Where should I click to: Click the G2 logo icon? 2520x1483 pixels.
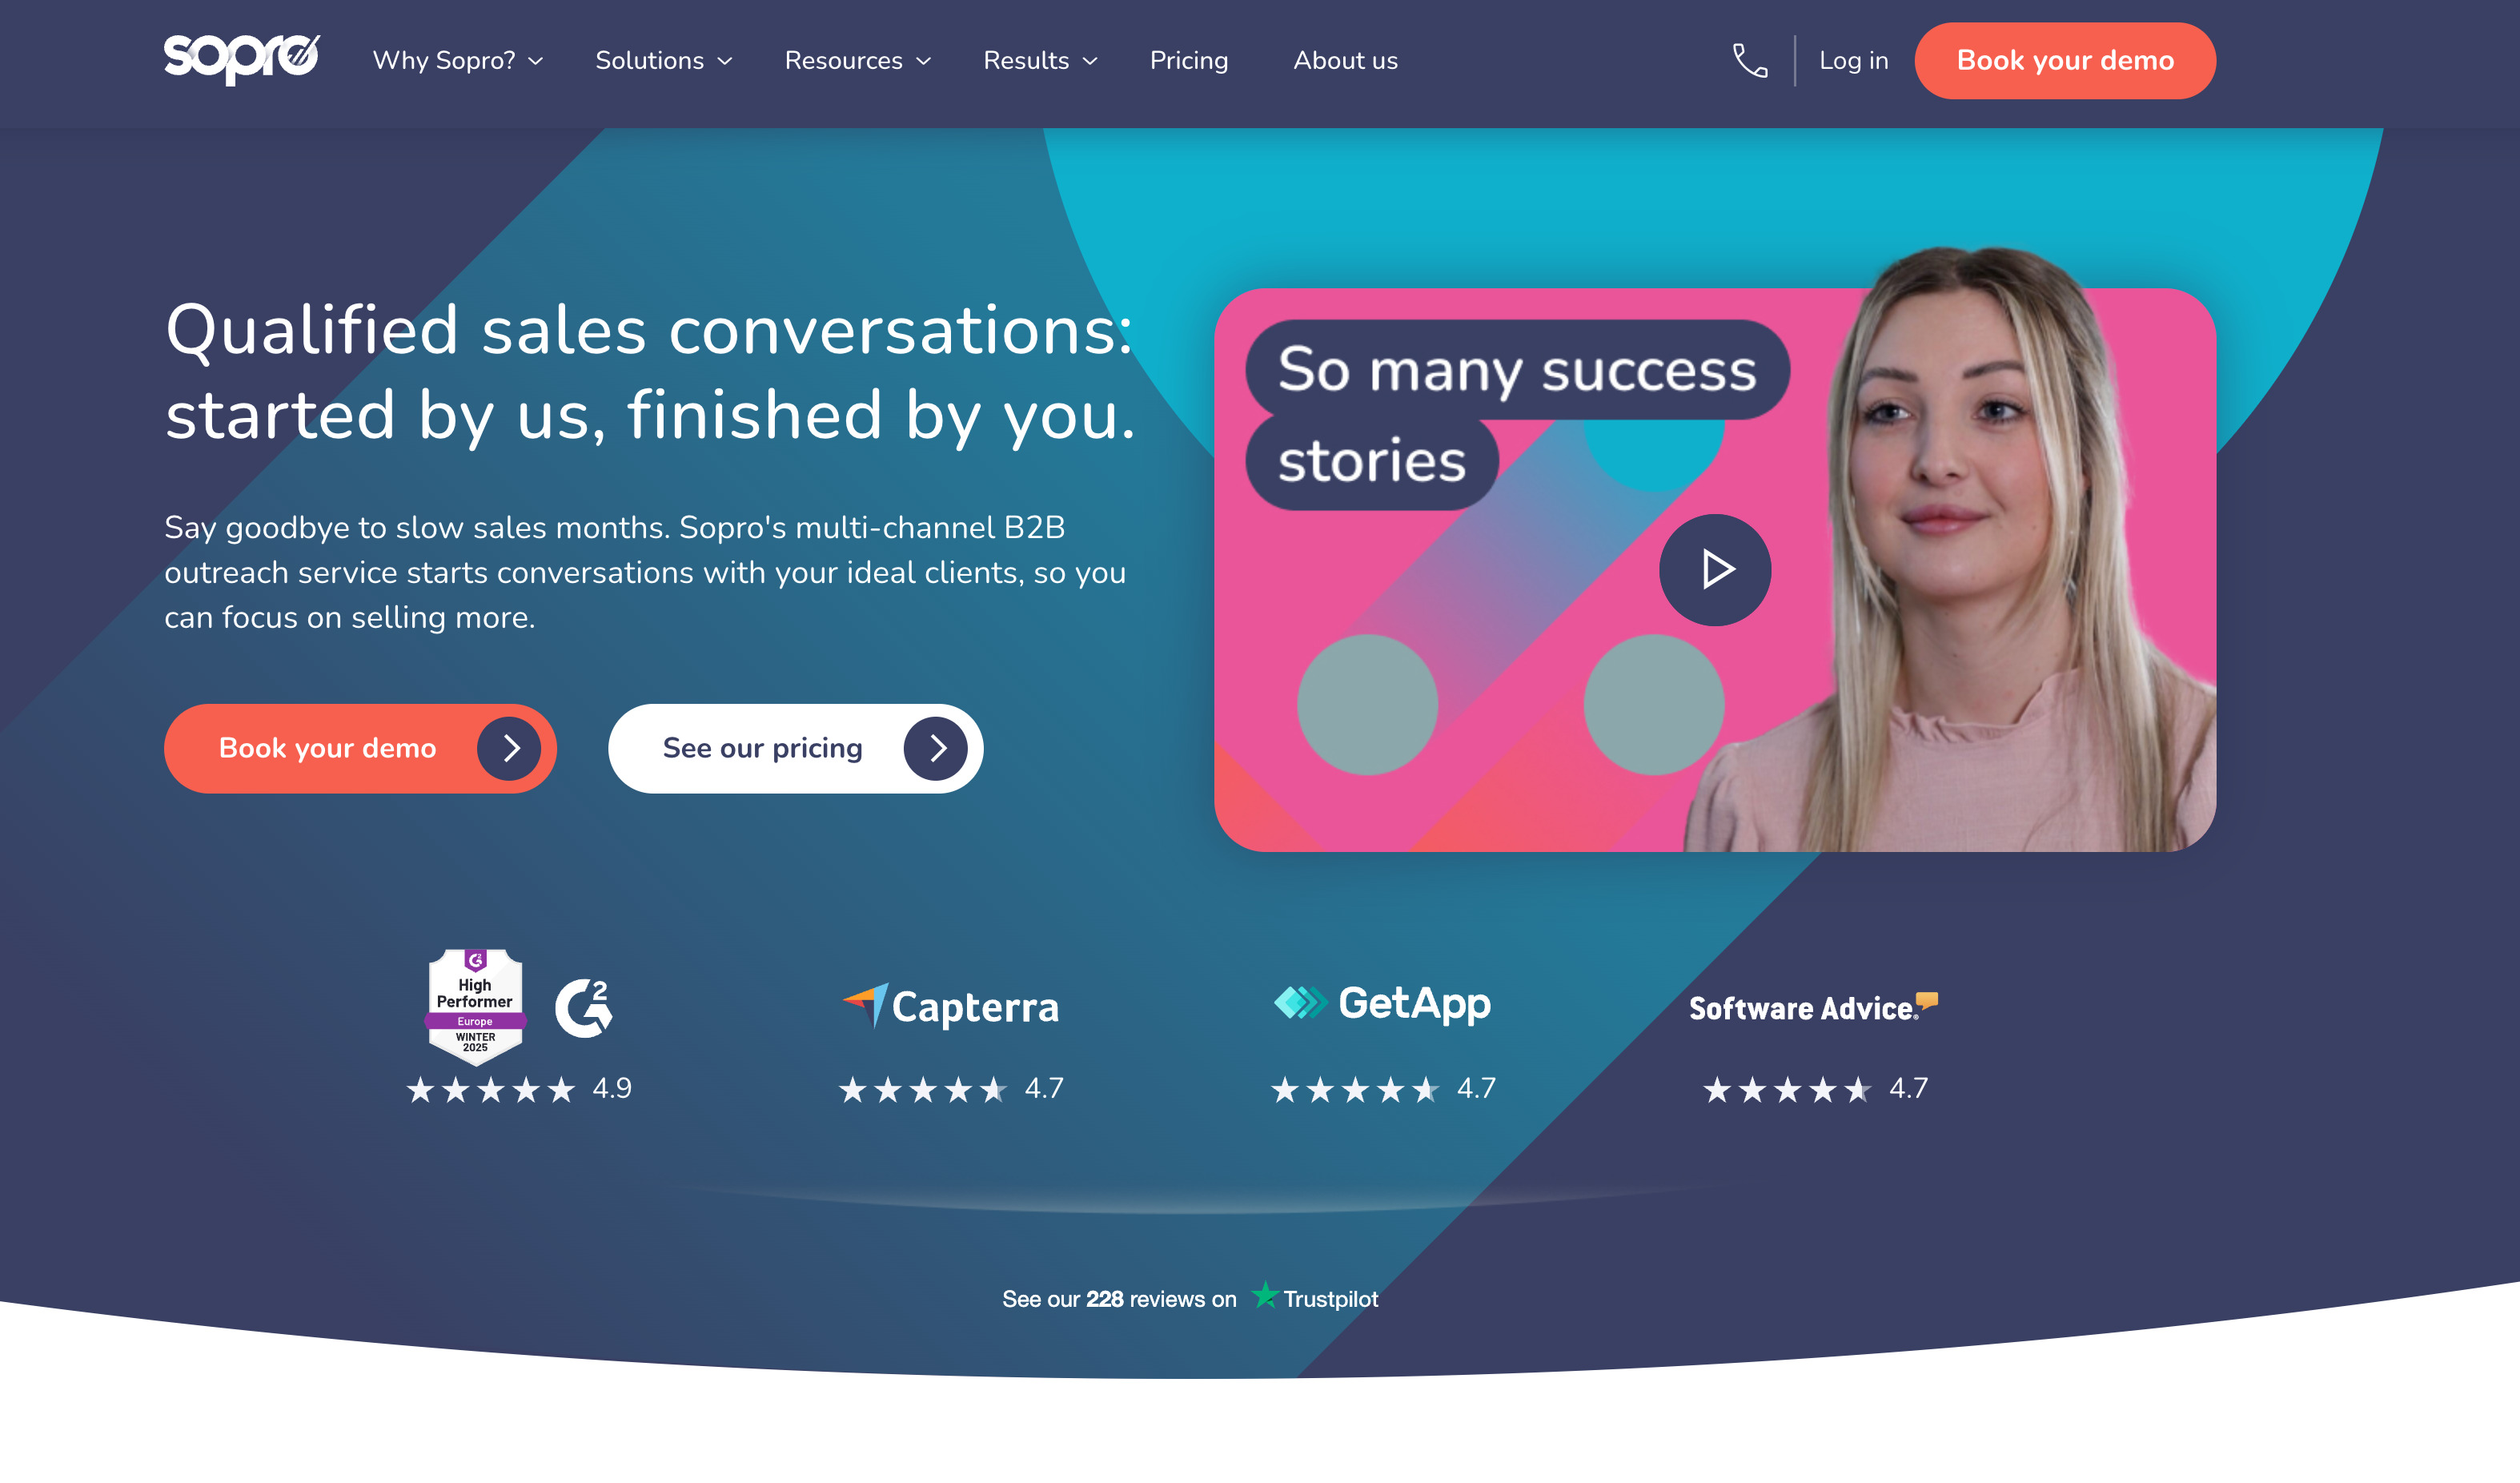[x=584, y=1008]
